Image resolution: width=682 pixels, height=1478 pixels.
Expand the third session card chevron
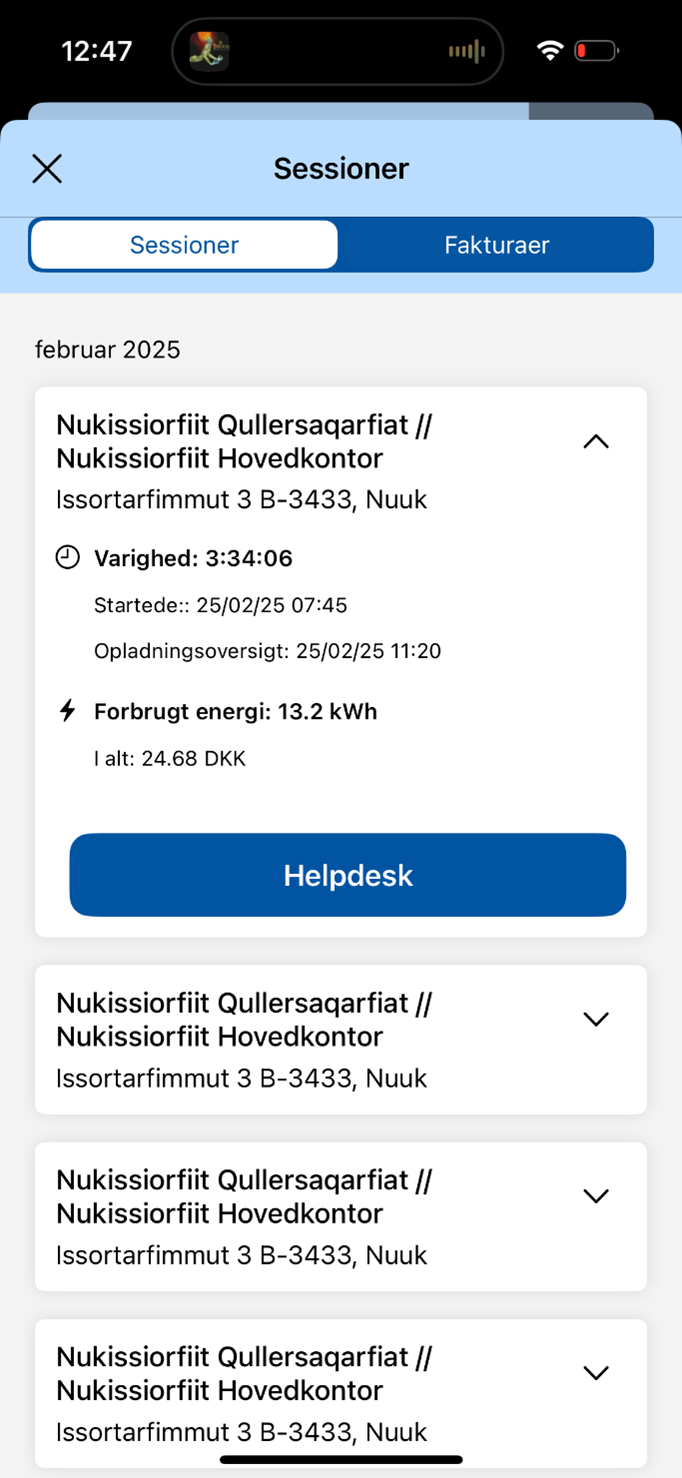(596, 1196)
